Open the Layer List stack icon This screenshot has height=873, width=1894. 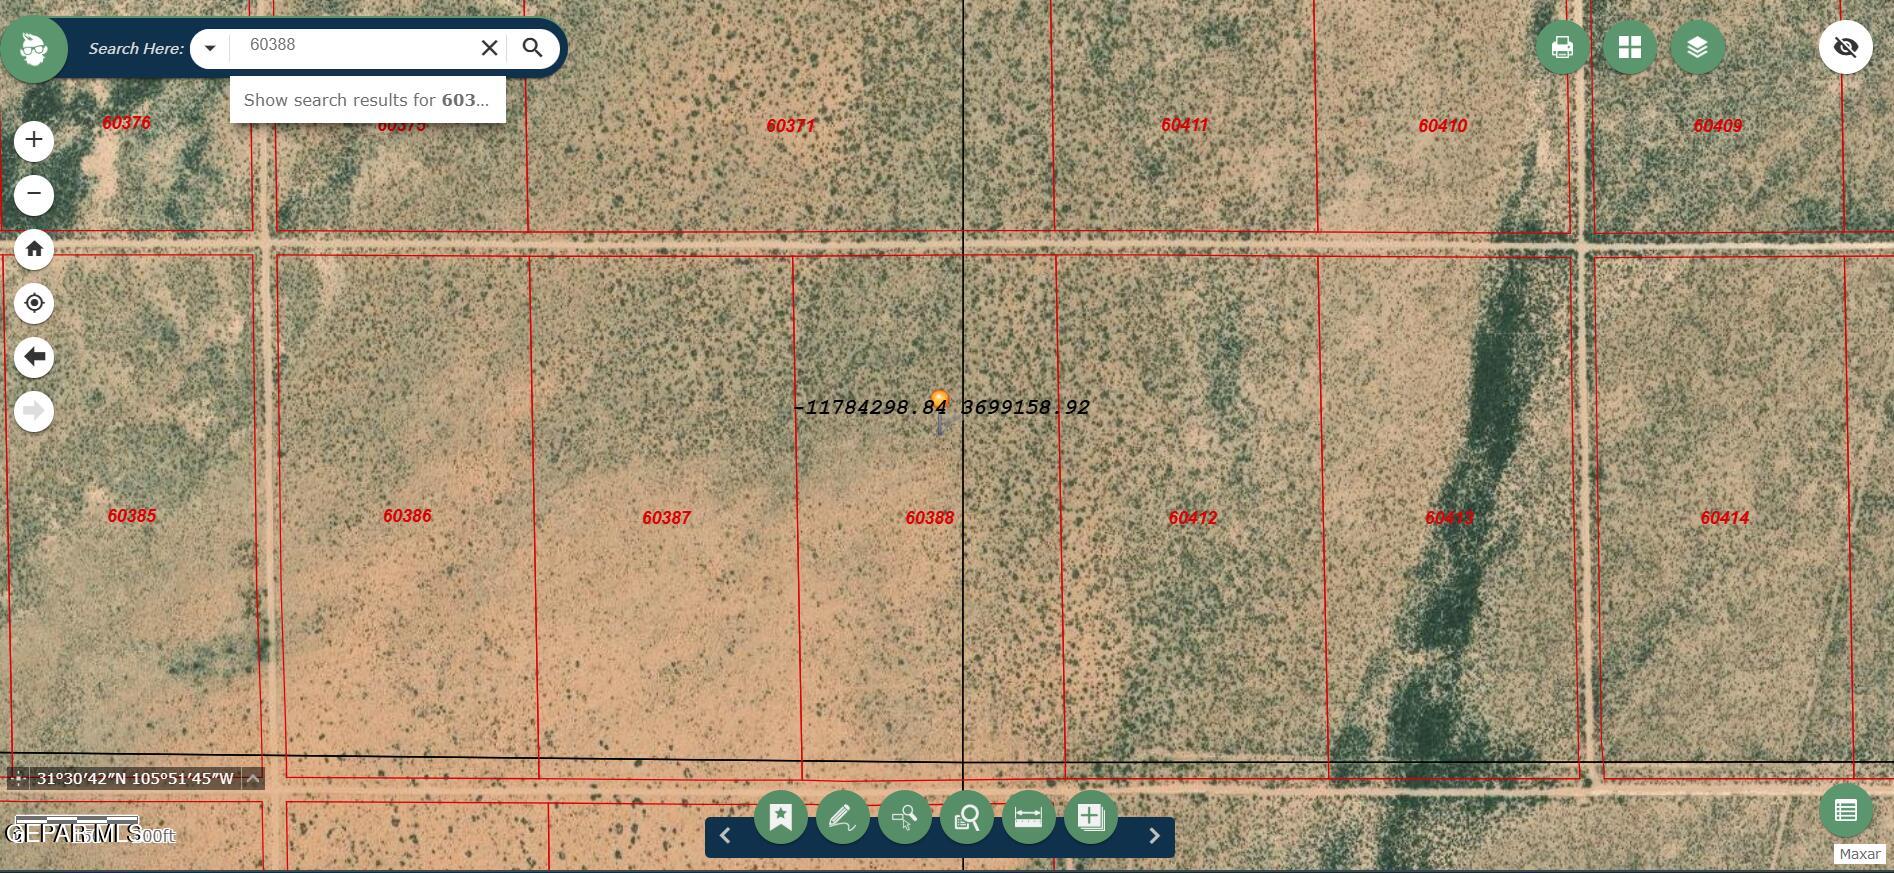pyautogui.click(x=1697, y=47)
